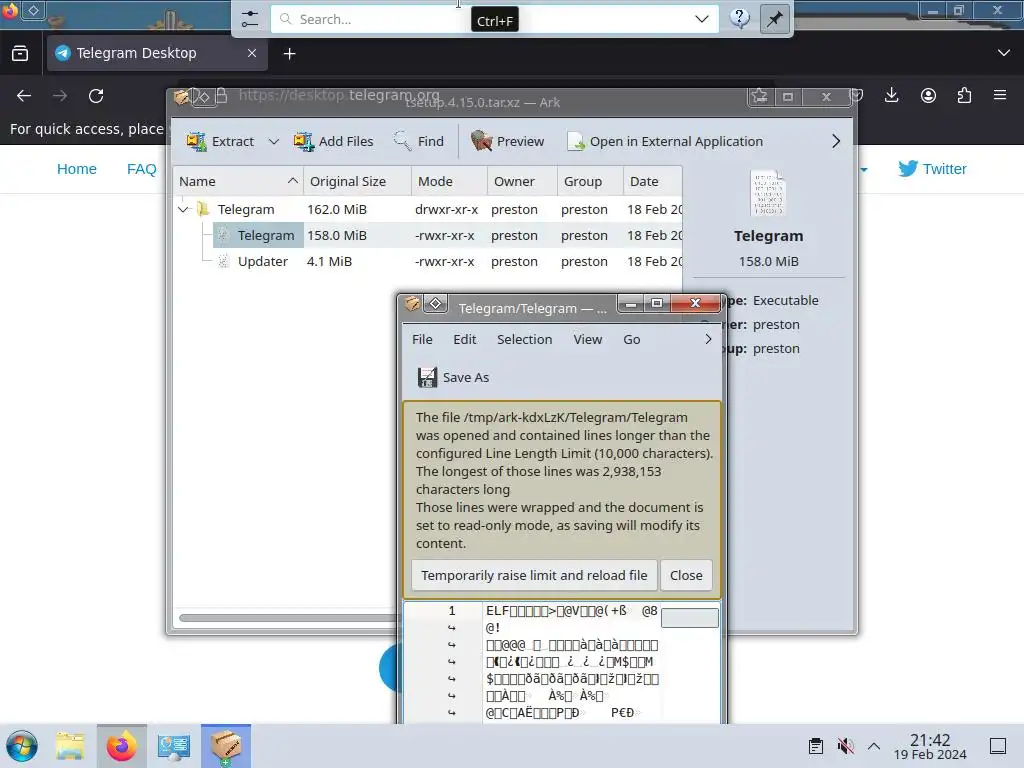
Task: Click the Firefox taskbar icon
Action: pos(121,746)
